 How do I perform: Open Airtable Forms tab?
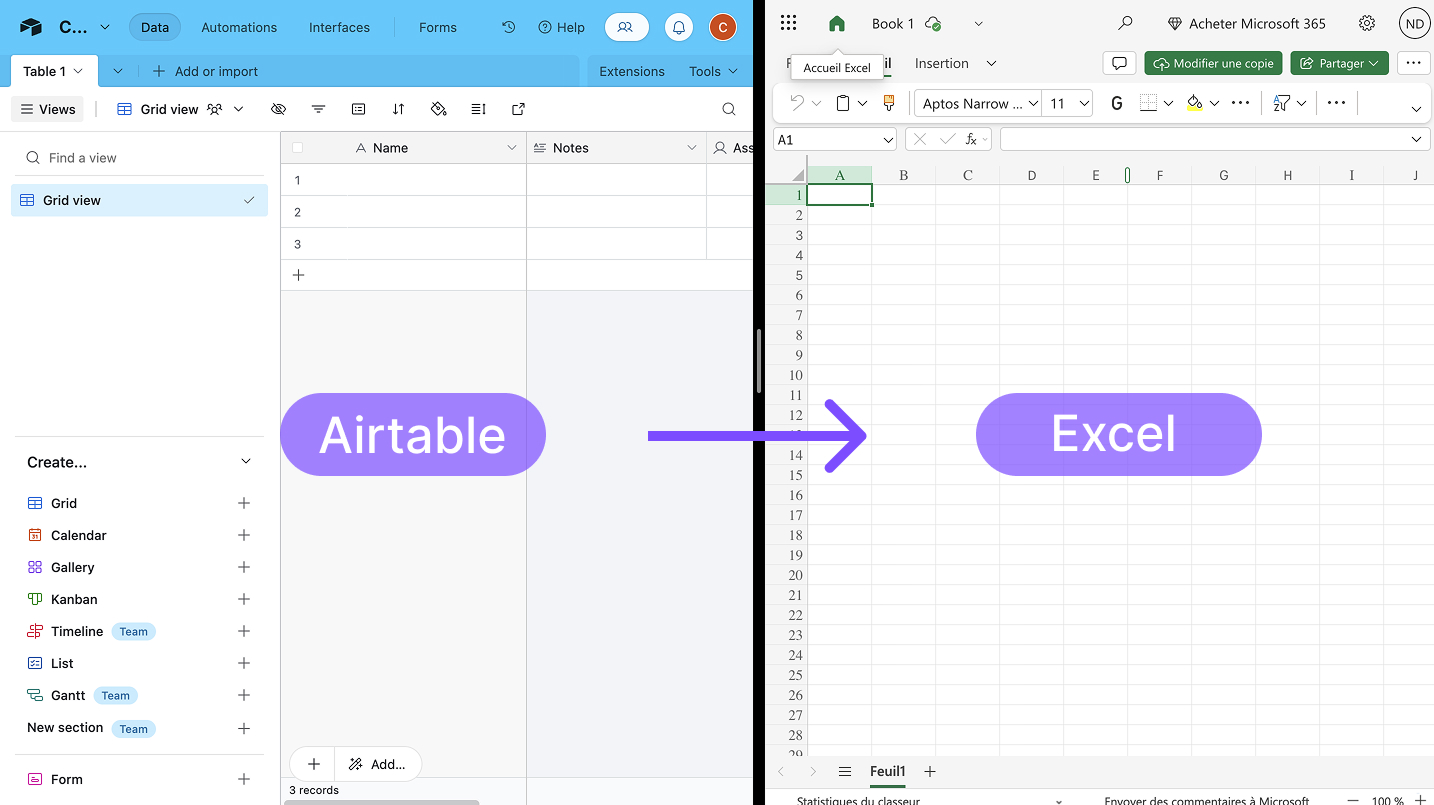[438, 27]
